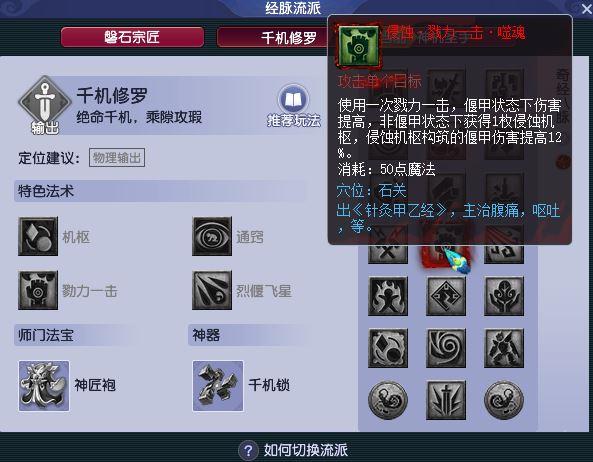Click the question mark help icon
593x462 pixels.
(248, 450)
